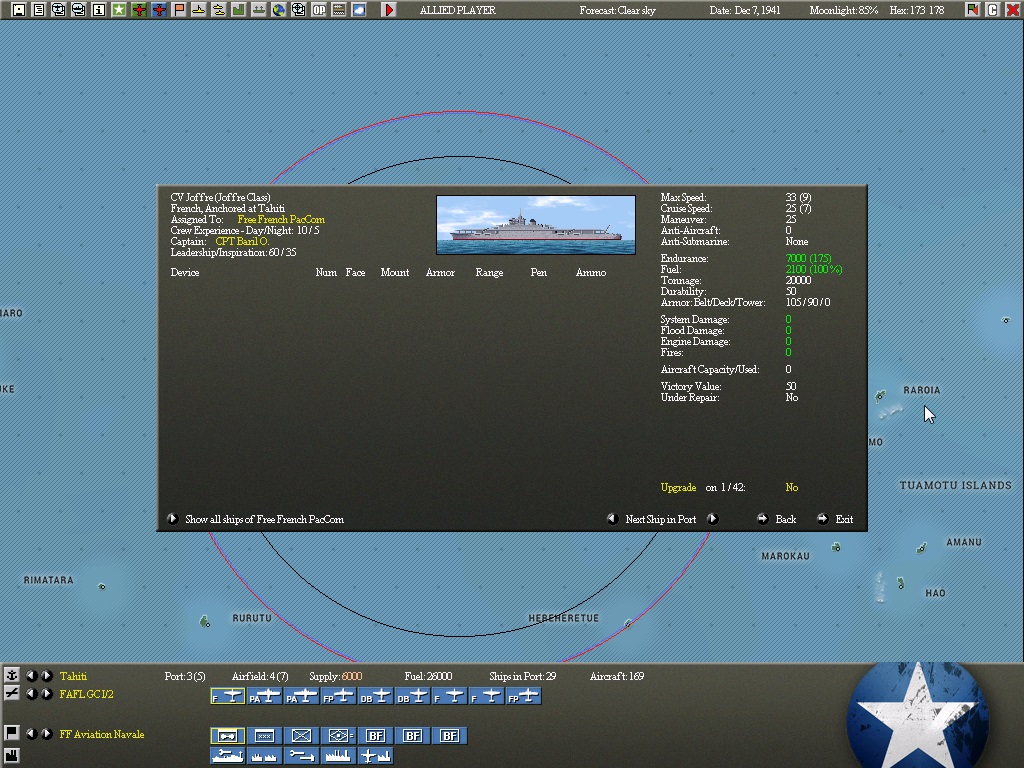Click captain name CPT Baril O.
1024x768 pixels.
[242, 242]
